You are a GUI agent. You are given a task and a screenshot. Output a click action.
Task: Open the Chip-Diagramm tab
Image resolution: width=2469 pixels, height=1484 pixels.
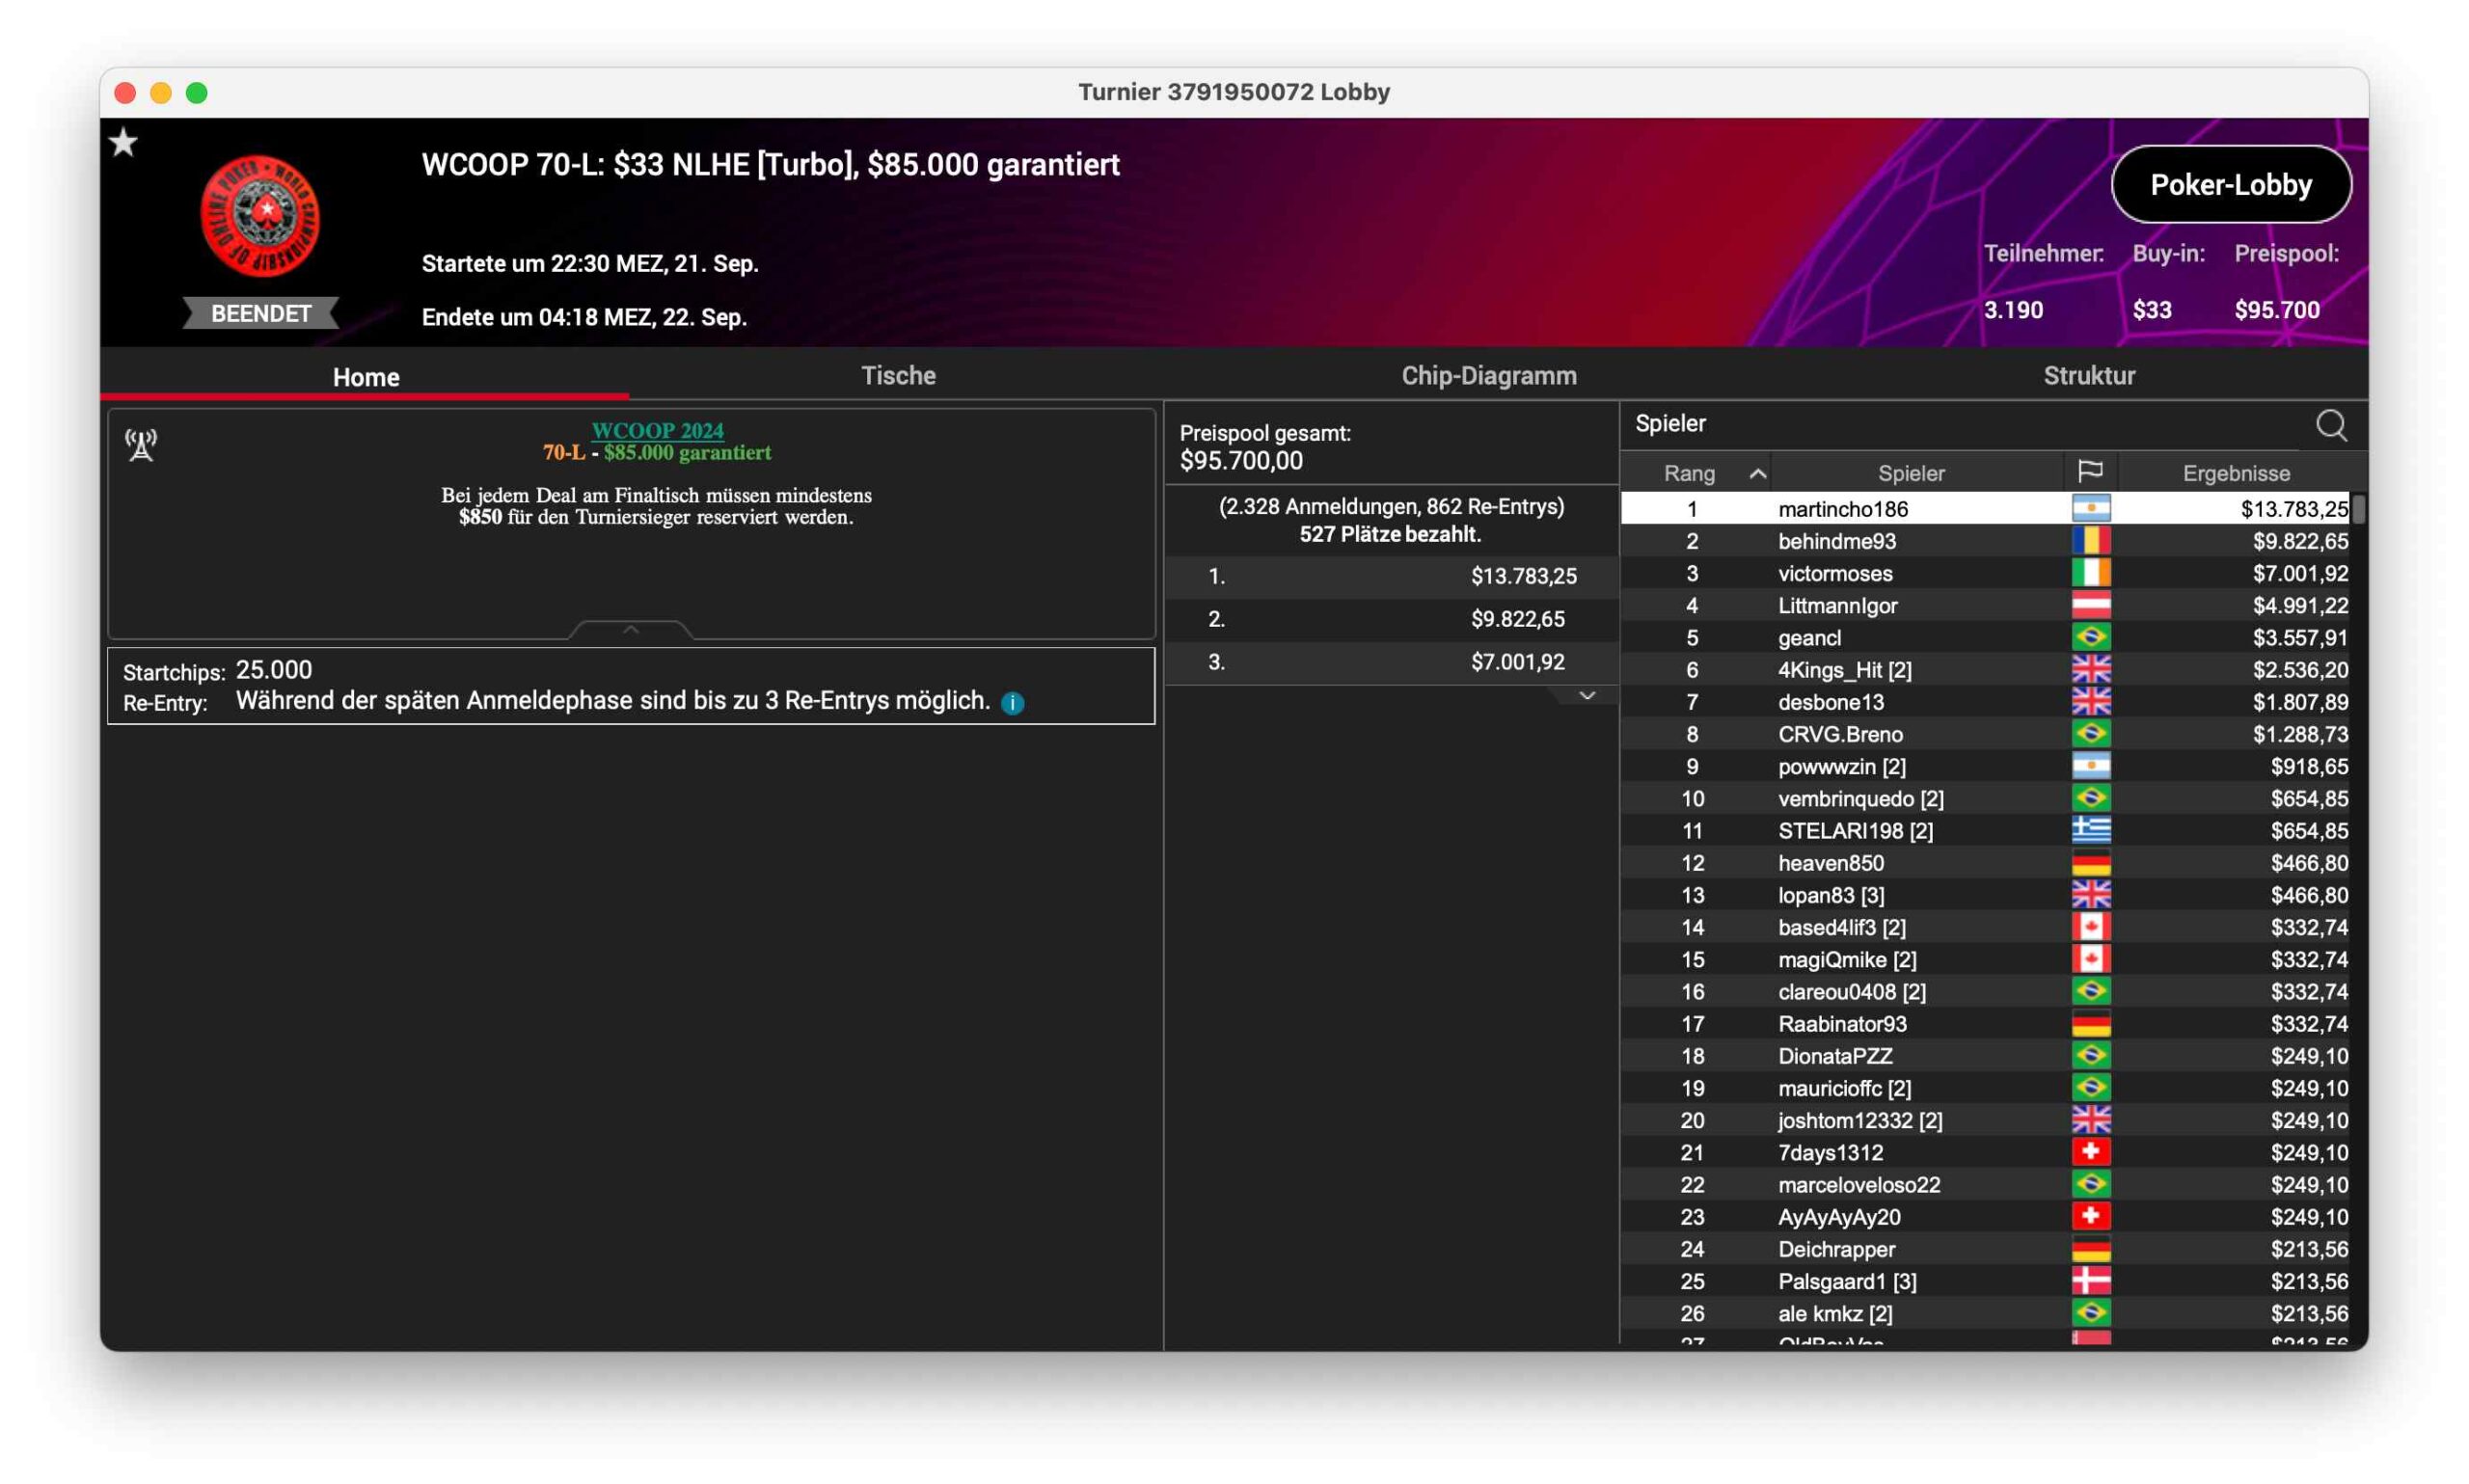[1488, 376]
